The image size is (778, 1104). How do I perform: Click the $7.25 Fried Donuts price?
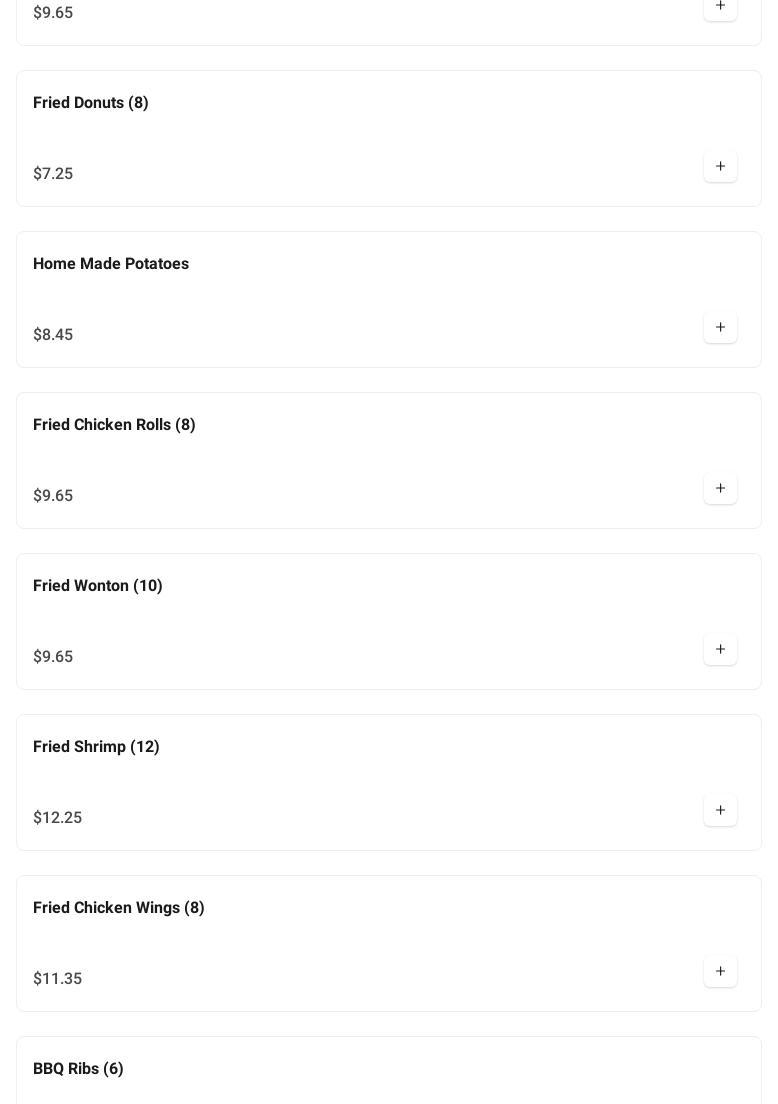tap(53, 174)
